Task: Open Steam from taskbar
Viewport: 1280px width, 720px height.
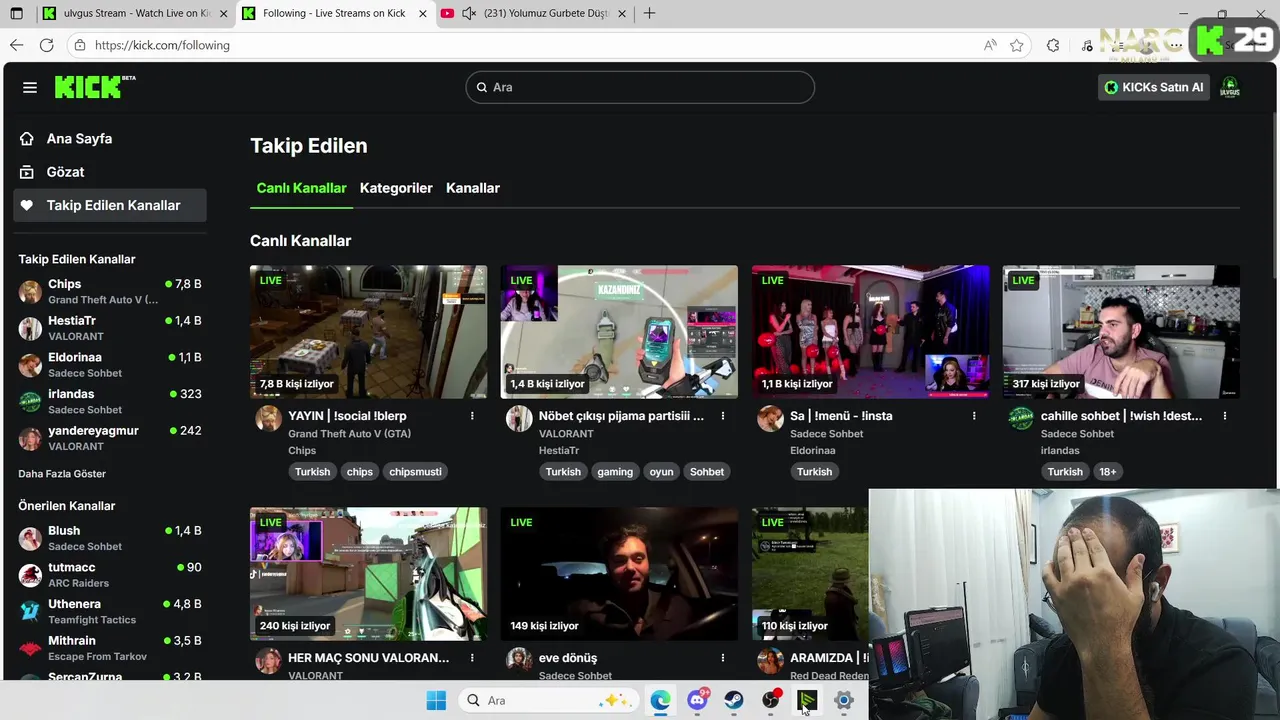Action: point(734,701)
